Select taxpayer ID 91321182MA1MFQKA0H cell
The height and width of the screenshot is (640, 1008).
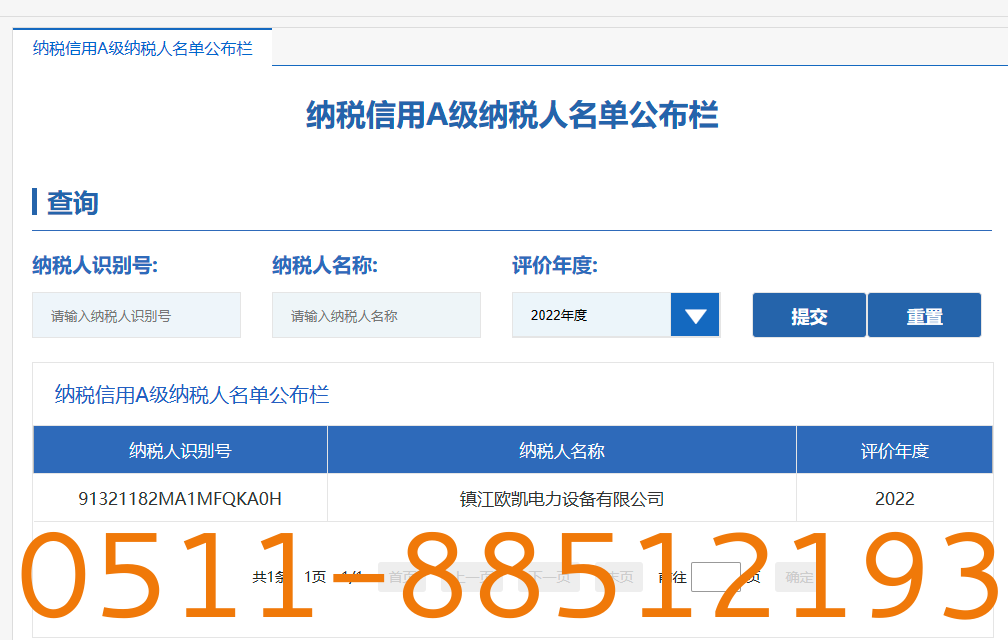point(180,498)
